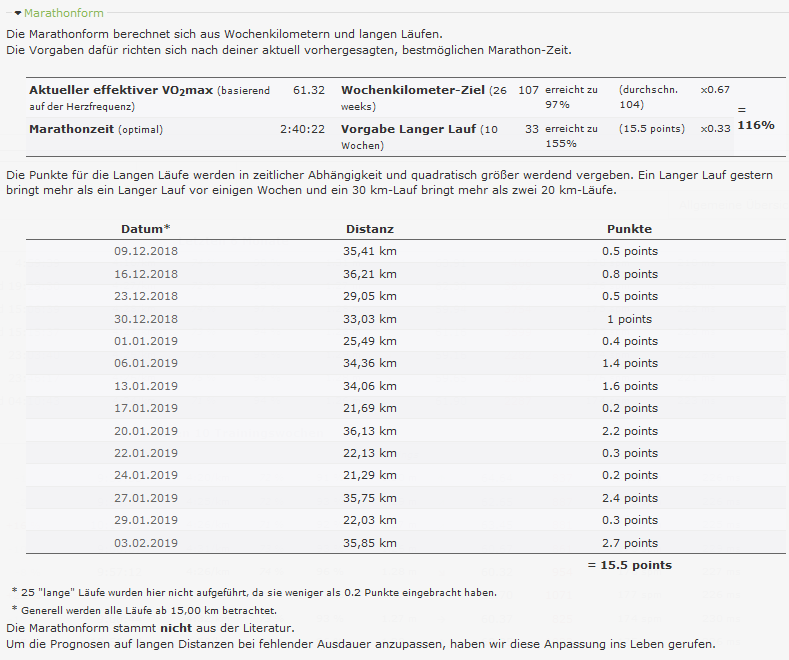Image resolution: width=789 pixels, height=660 pixels.
Task: Collapse the Marathonform section triangle
Action: click(18, 14)
